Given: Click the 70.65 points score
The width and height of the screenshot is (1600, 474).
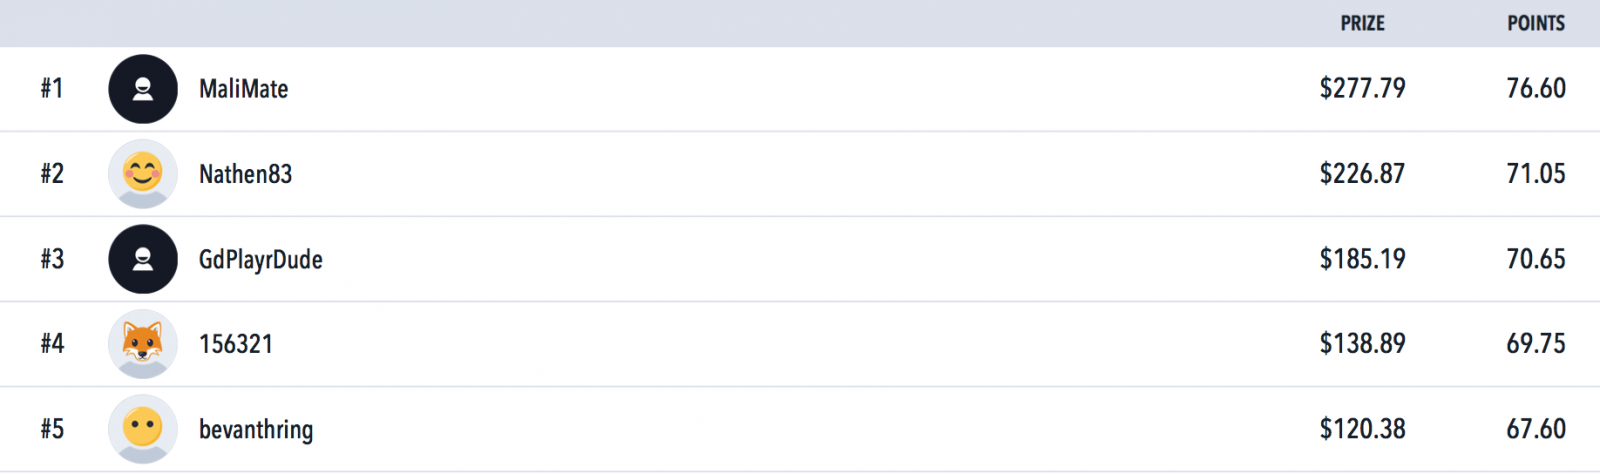Looking at the screenshot, I should click(x=1536, y=259).
